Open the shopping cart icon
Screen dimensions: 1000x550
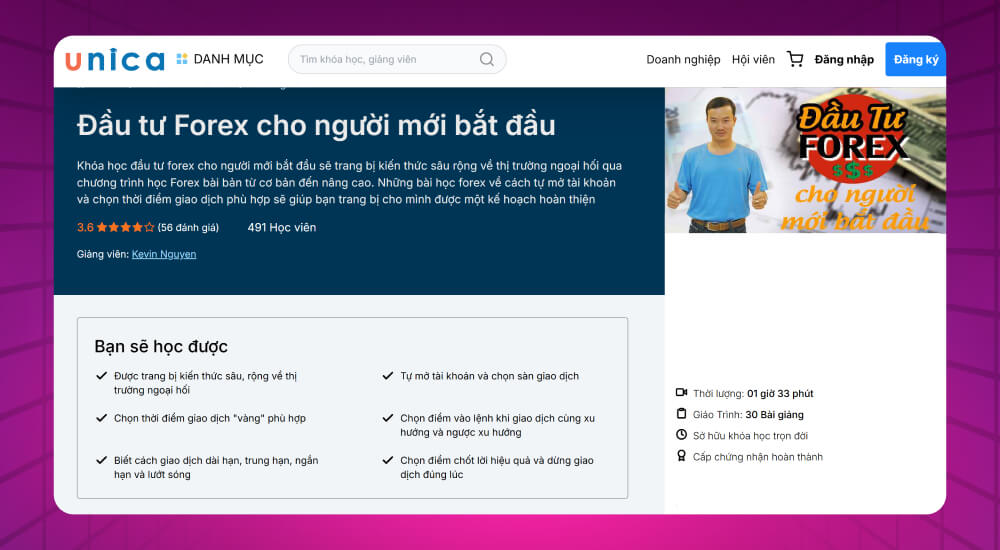pyautogui.click(x=795, y=59)
